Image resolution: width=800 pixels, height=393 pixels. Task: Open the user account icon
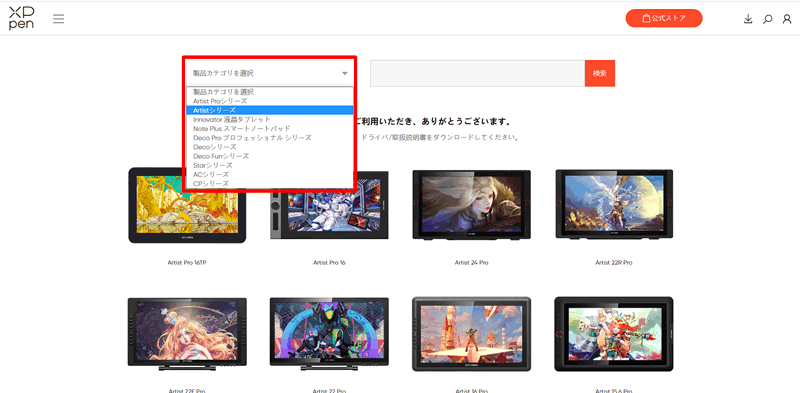point(787,19)
